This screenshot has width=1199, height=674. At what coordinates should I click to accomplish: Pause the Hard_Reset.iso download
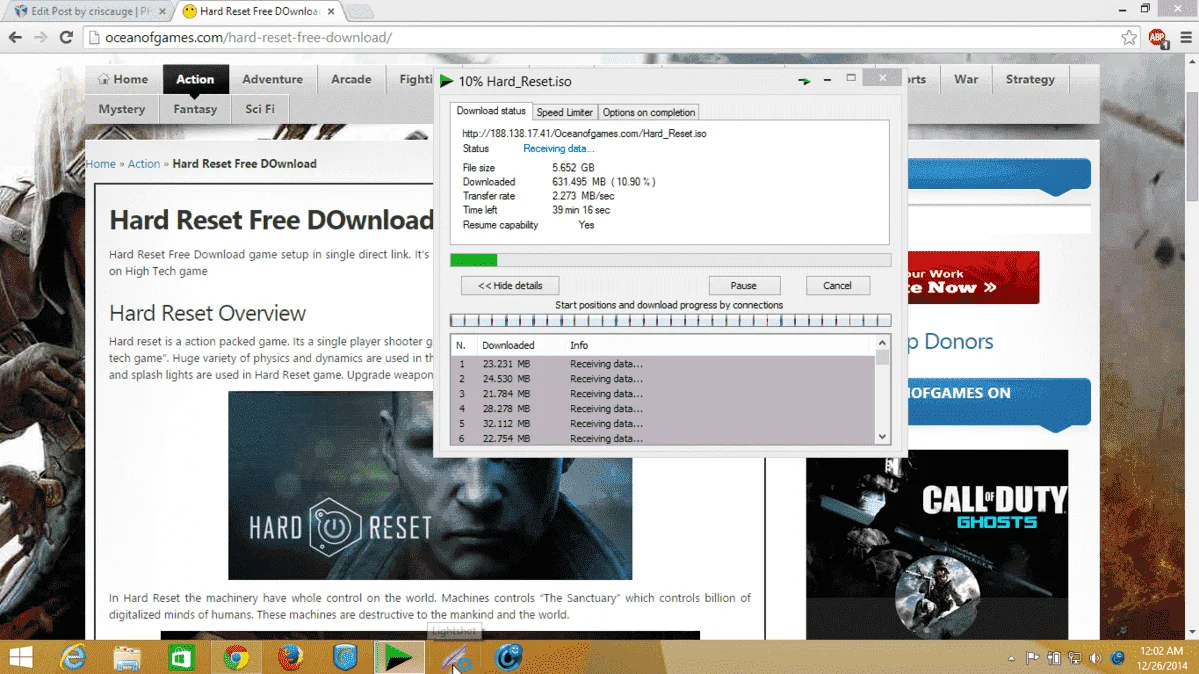point(743,285)
